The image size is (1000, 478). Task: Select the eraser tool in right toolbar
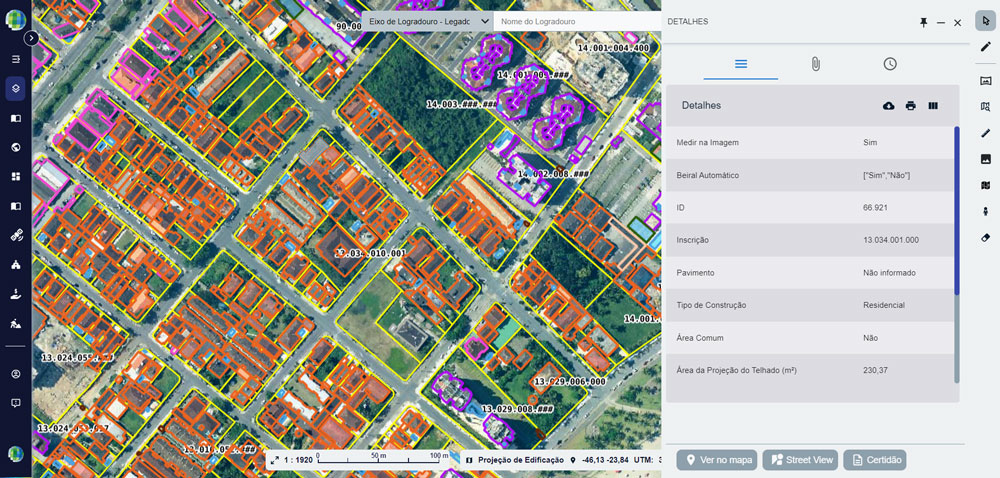(x=985, y=237)
